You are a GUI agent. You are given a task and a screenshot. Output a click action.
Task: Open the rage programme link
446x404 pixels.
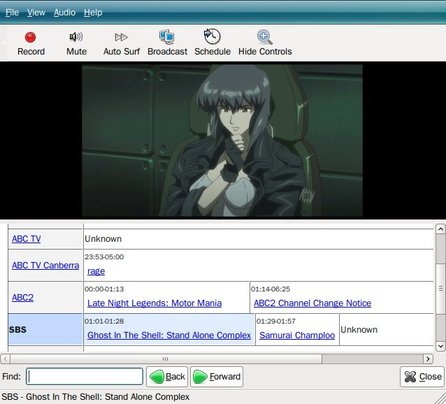[96, 271]
